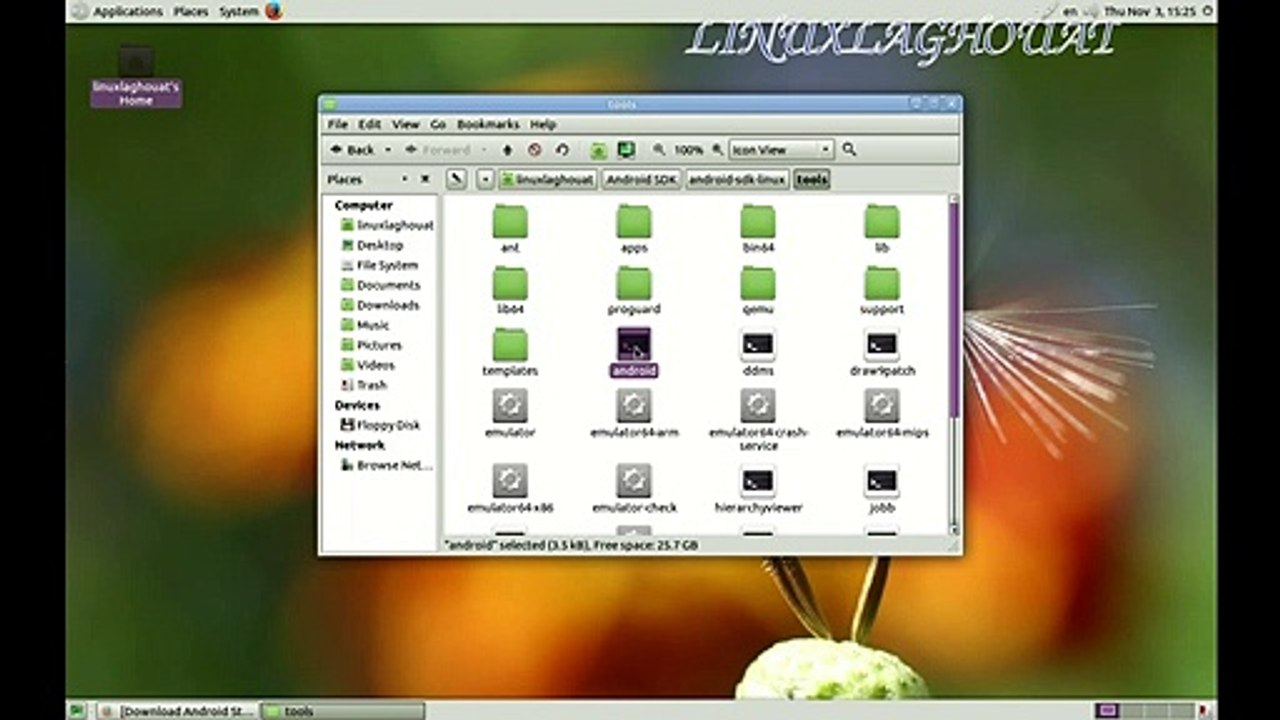This screenshot has height=720, width=1280.
Task: Open the Go menu
Action: (438, 124)
